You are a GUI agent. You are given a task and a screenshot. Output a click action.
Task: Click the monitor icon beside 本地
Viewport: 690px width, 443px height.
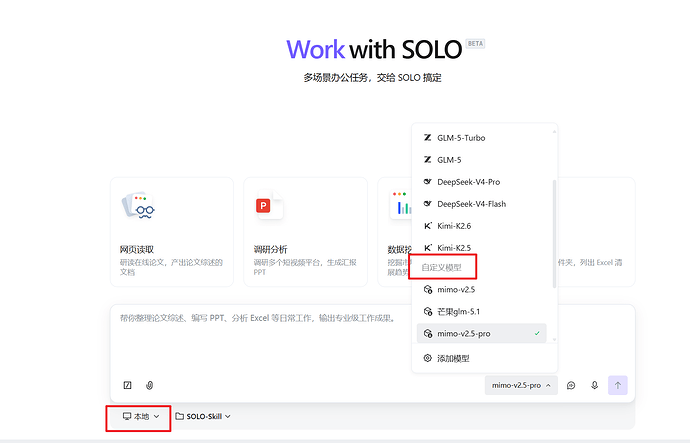[127, 416]
